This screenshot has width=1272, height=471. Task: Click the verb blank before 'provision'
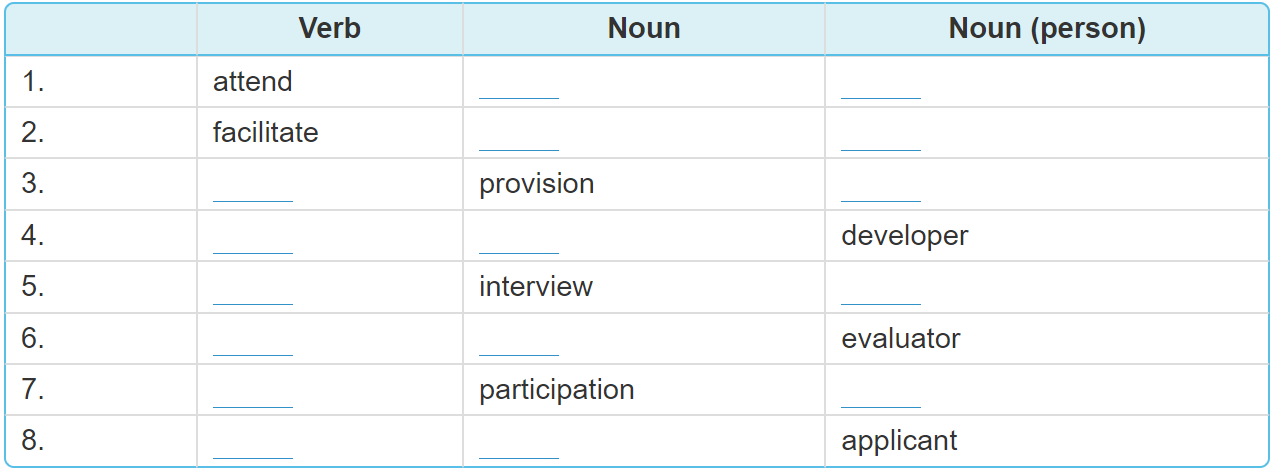[x=253, y=190]
